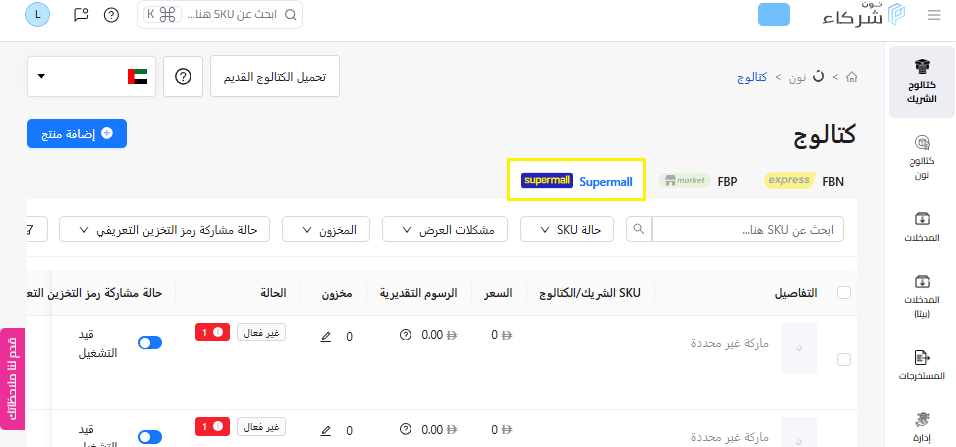Click غير فعال status tag, first row
The height and width of the screenshot is (447, 956).
262,332
